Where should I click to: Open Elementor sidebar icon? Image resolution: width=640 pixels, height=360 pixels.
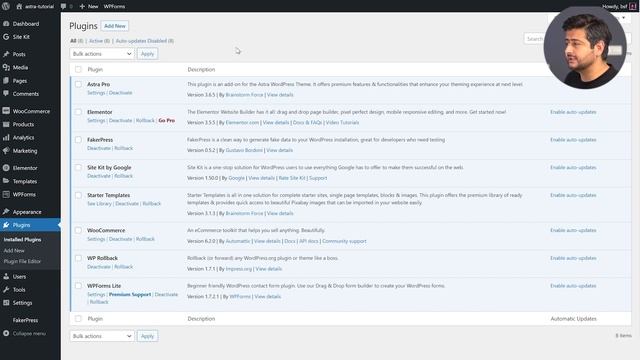point(6,168)
